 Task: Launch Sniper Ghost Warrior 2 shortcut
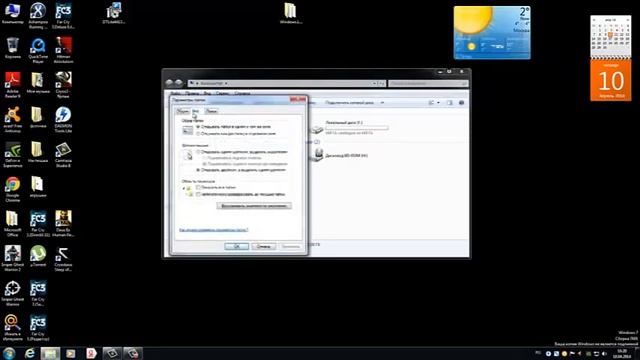click(x=12, y=258)
